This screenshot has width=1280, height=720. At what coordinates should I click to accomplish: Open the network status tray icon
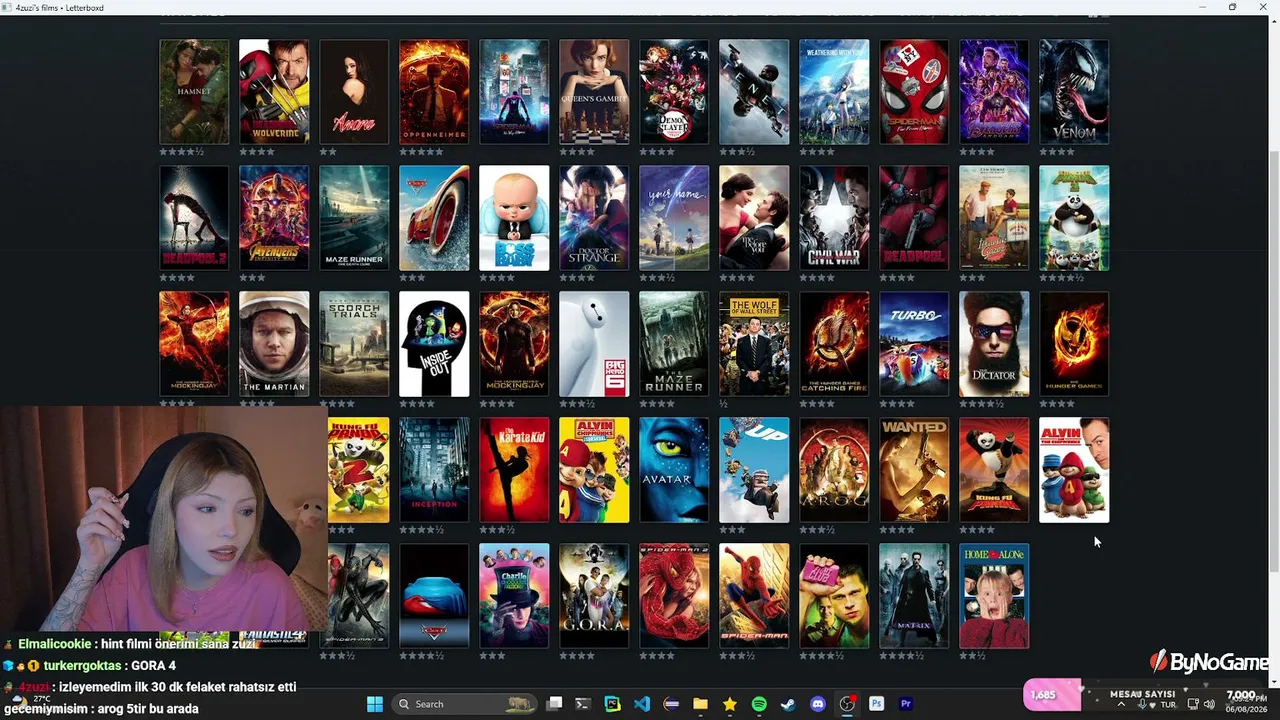coord(1192,704)
